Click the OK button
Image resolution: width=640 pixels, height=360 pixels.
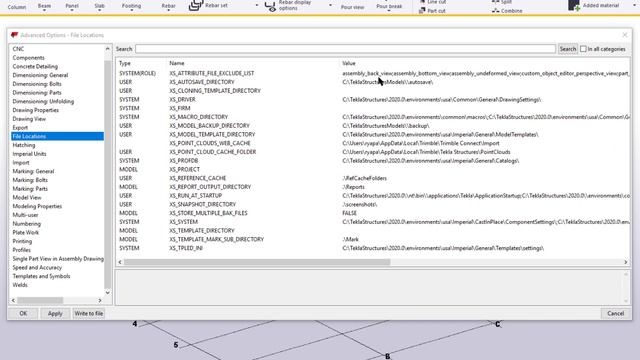click(23, 313)
